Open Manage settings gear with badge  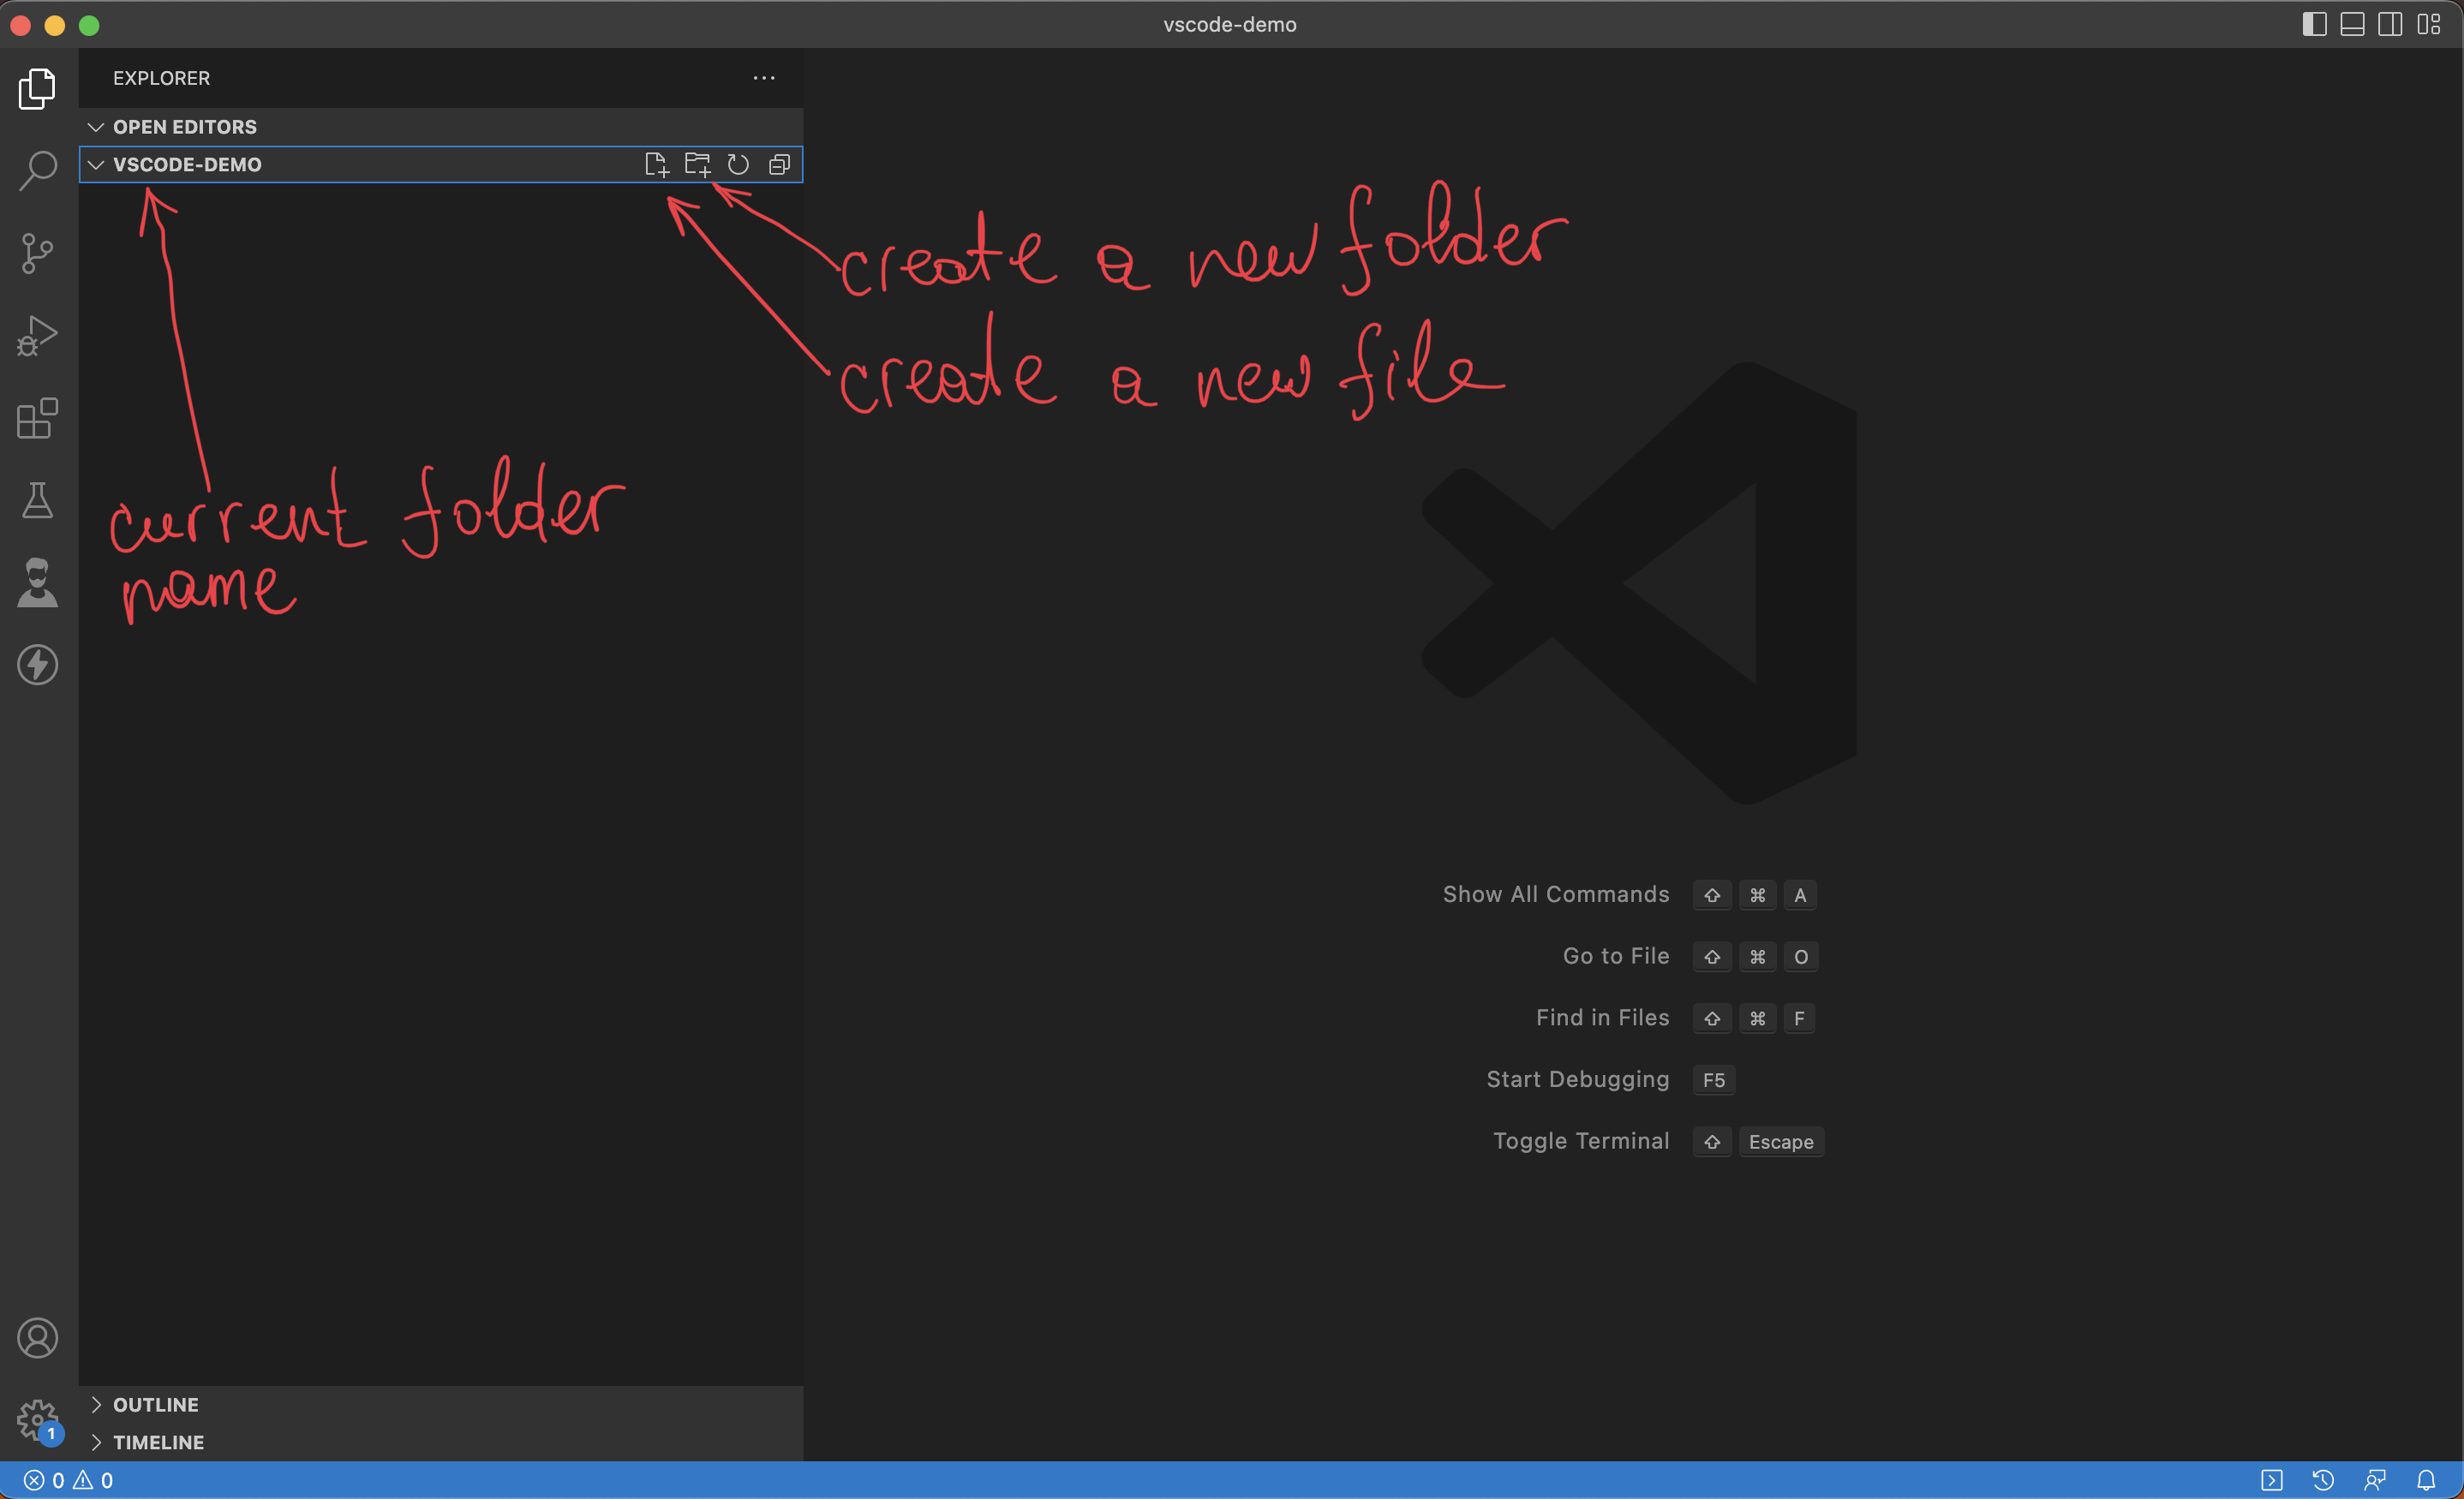37,1420
